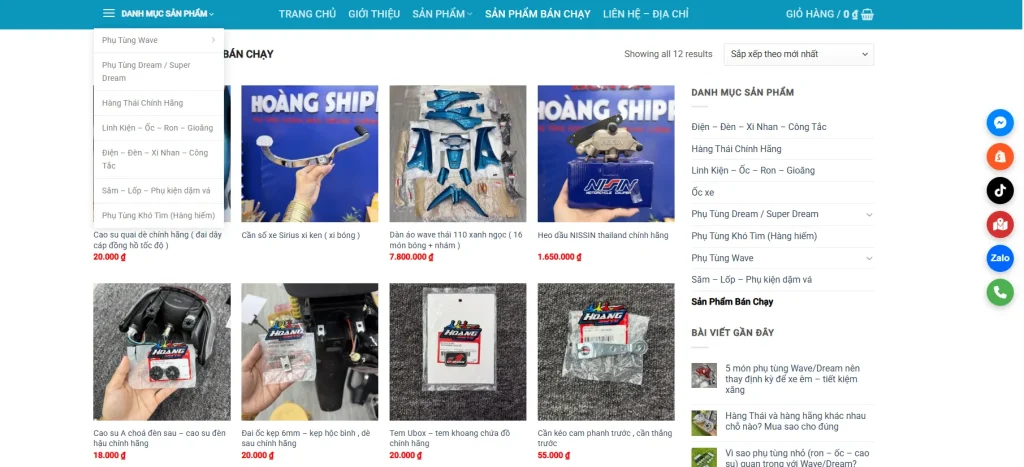The width and height of the screenshot is (1024, 467).
Task: Open the Sản Phẩm menu dropdown
Action: coord(442,14)
